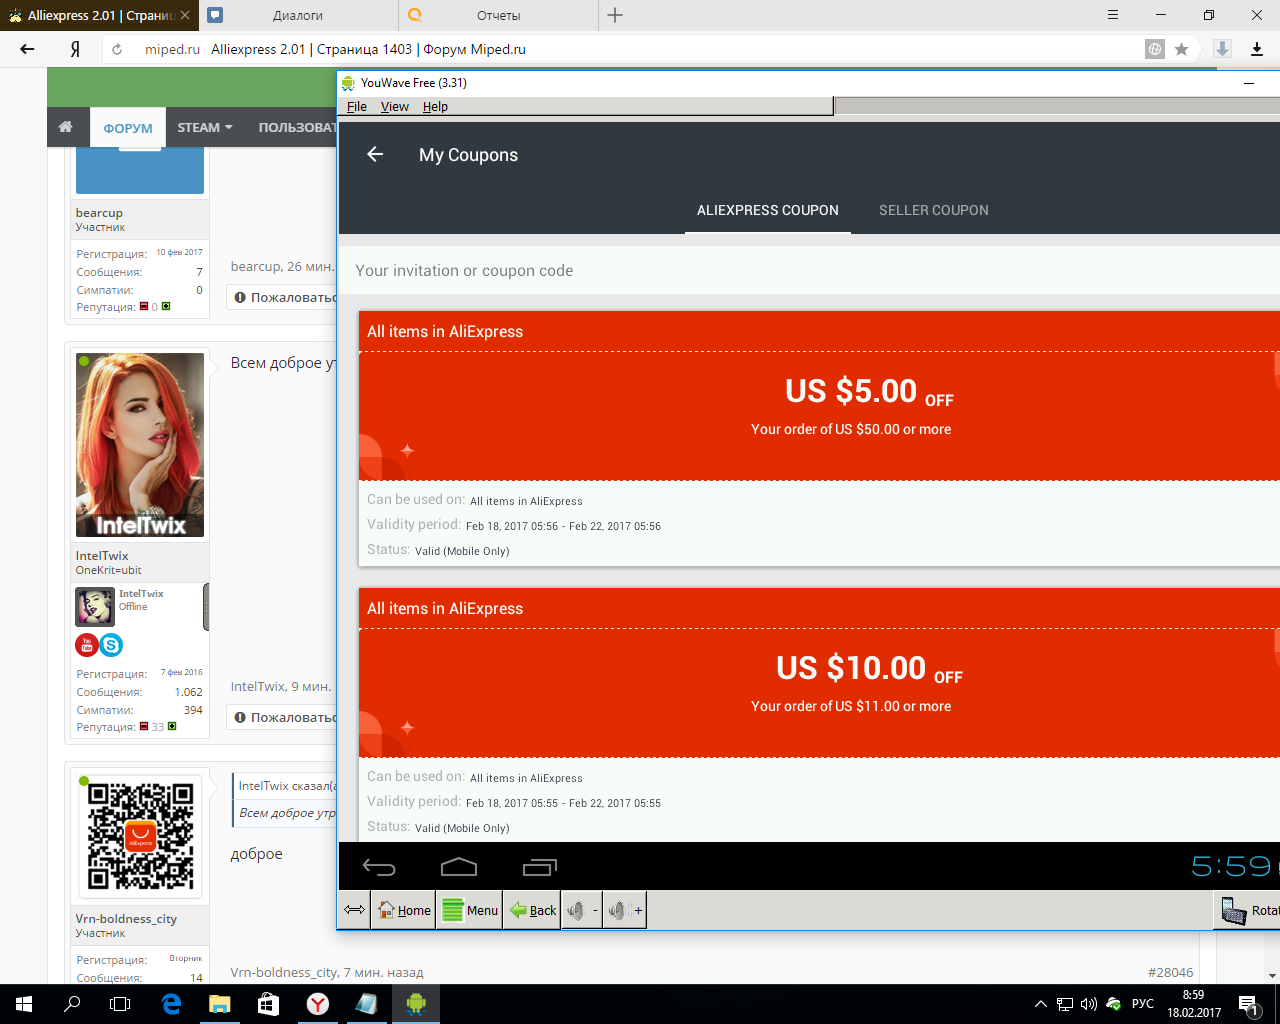Click the YouWave resize double-arrow icon
This screenshot has height=1024, width=1280.
point(354,910)
